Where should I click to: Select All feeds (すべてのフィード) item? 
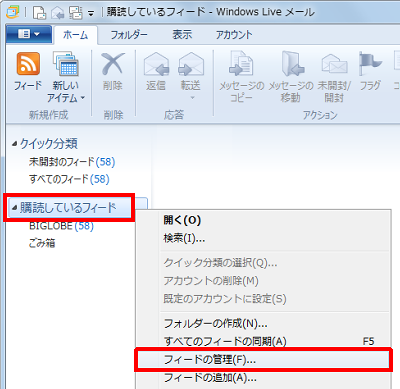pos(69,179)
